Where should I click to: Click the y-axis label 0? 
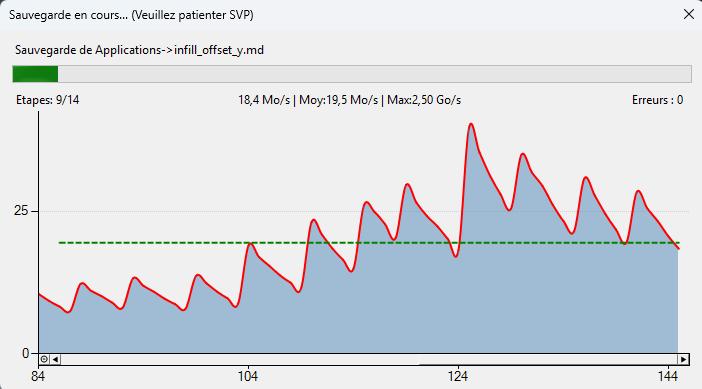(25, 353)
